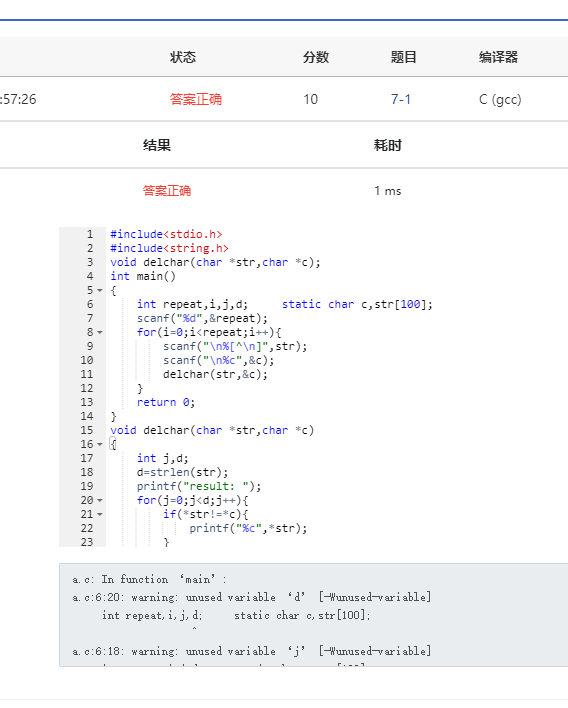Click the int main() code line
This screenshot has height=708, width=568.
coord(143,276)
